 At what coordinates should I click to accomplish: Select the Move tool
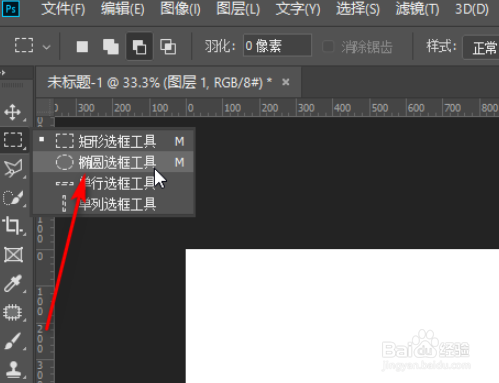(x=13, y=112)
